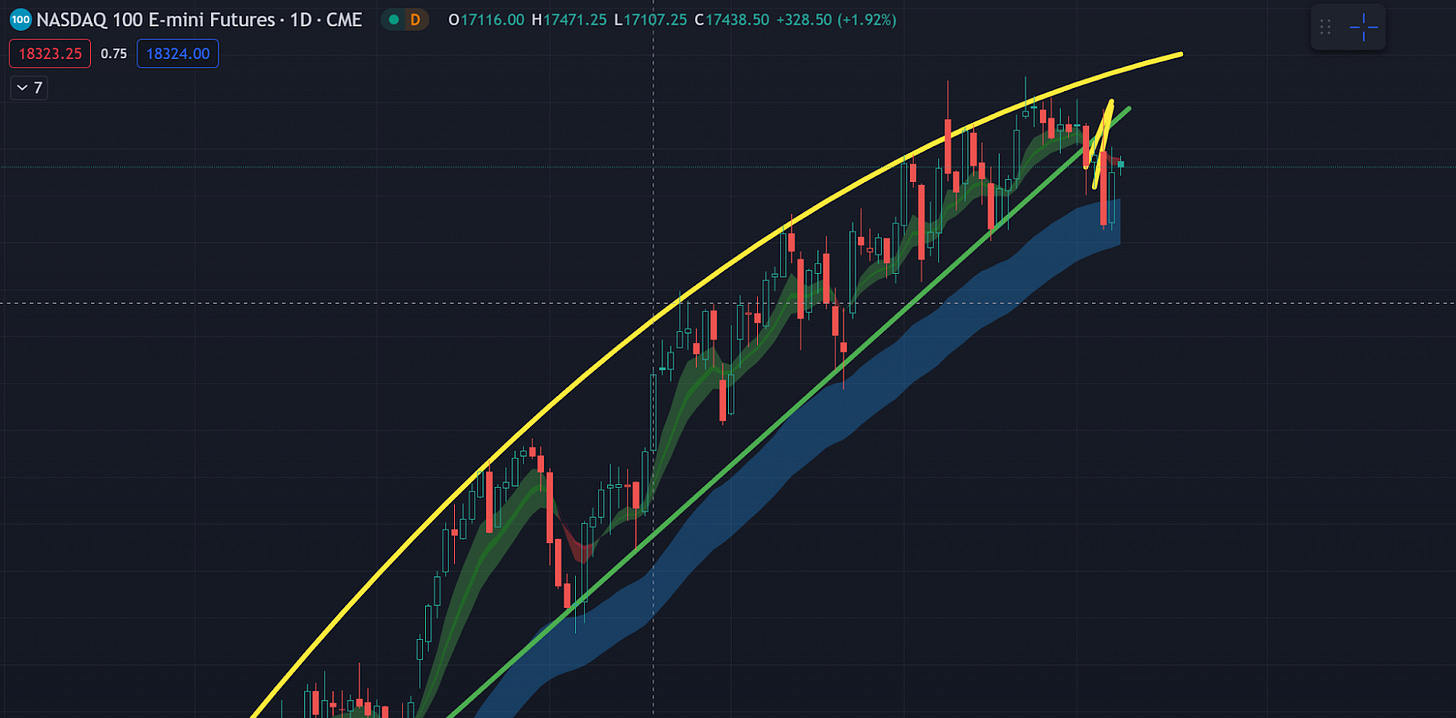This screenshot has width=1456, height=718.
Task: Select the crosshair cursor tool in floating toolbar
Action: coord(1364,28)
